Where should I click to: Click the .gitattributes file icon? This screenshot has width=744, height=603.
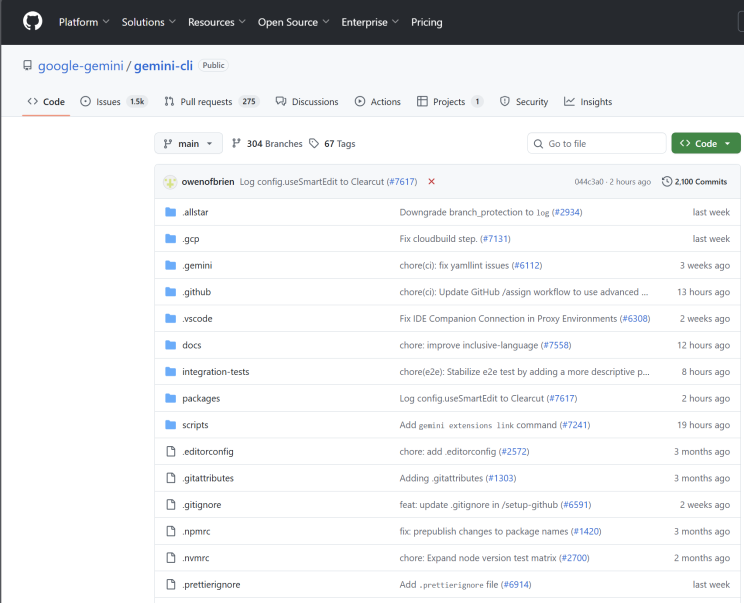point(171,478)
